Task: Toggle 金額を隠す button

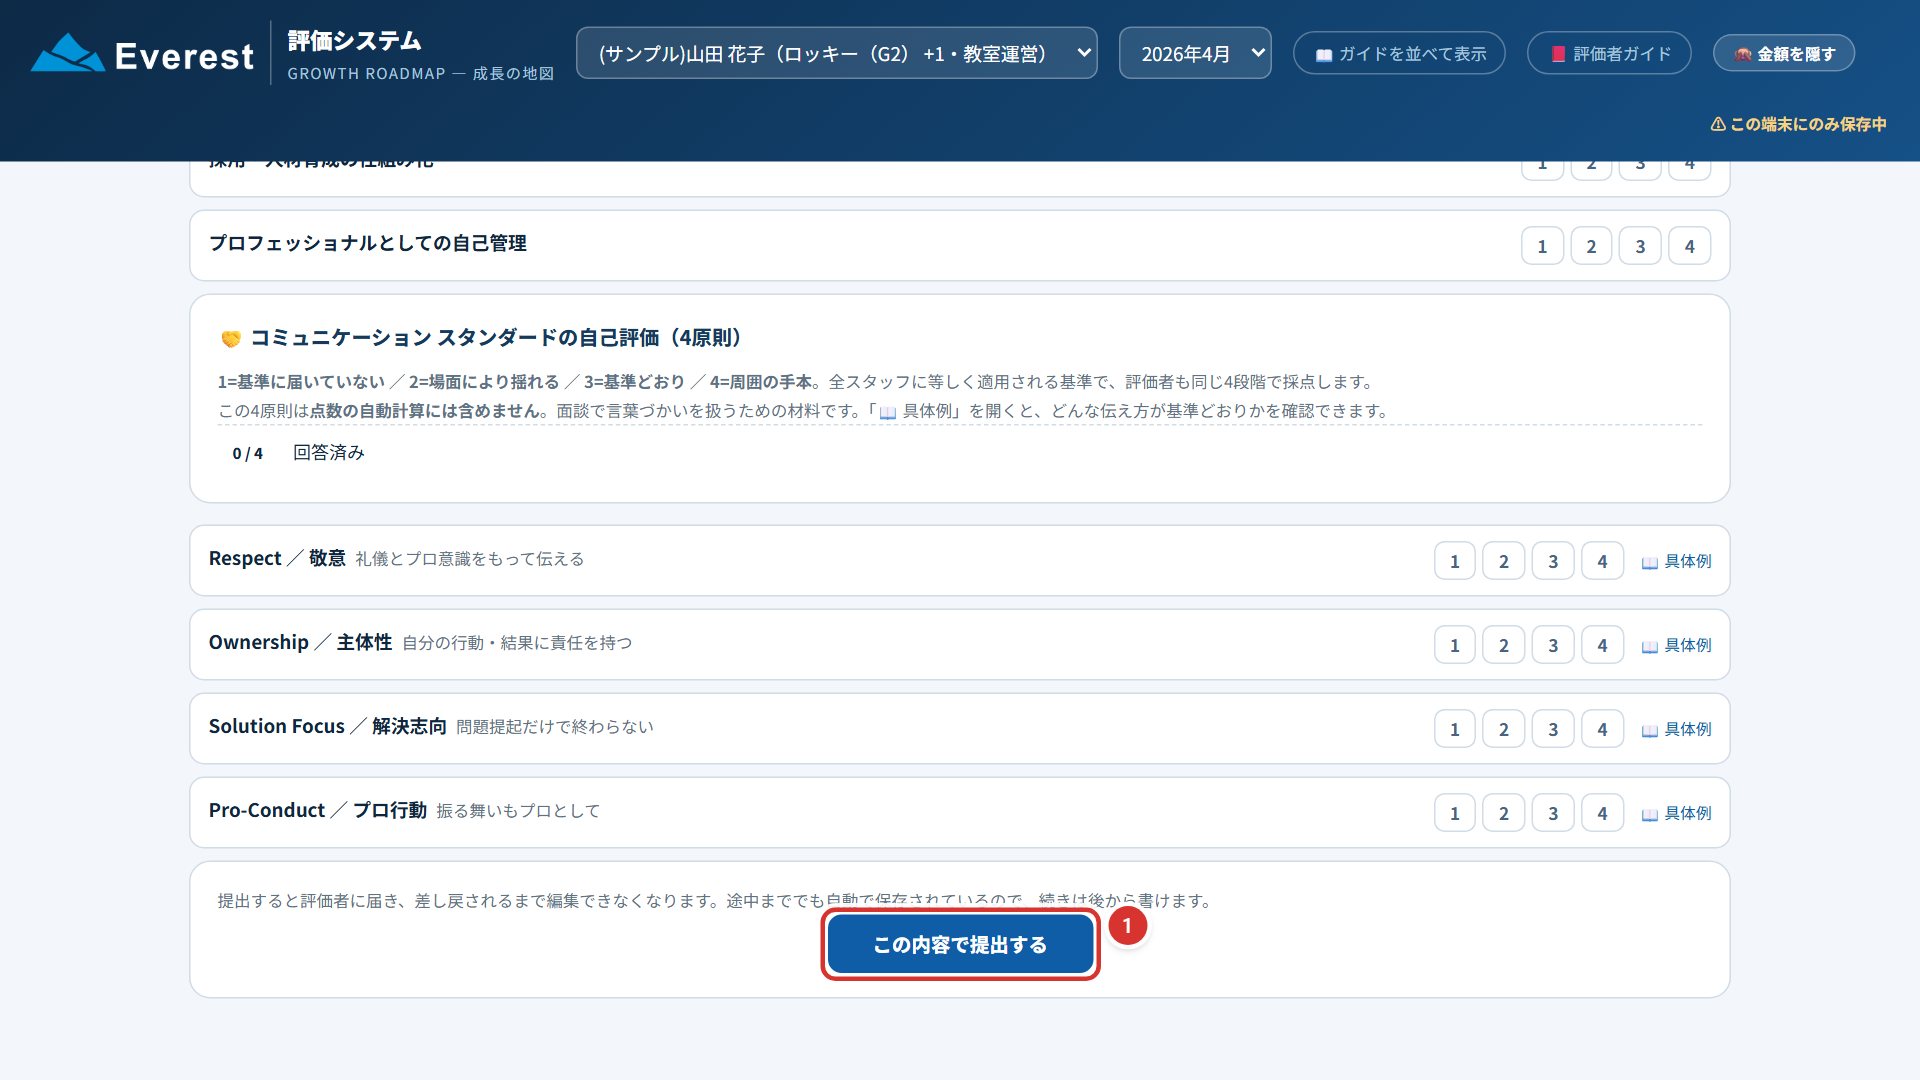Action: (1784, 53)
